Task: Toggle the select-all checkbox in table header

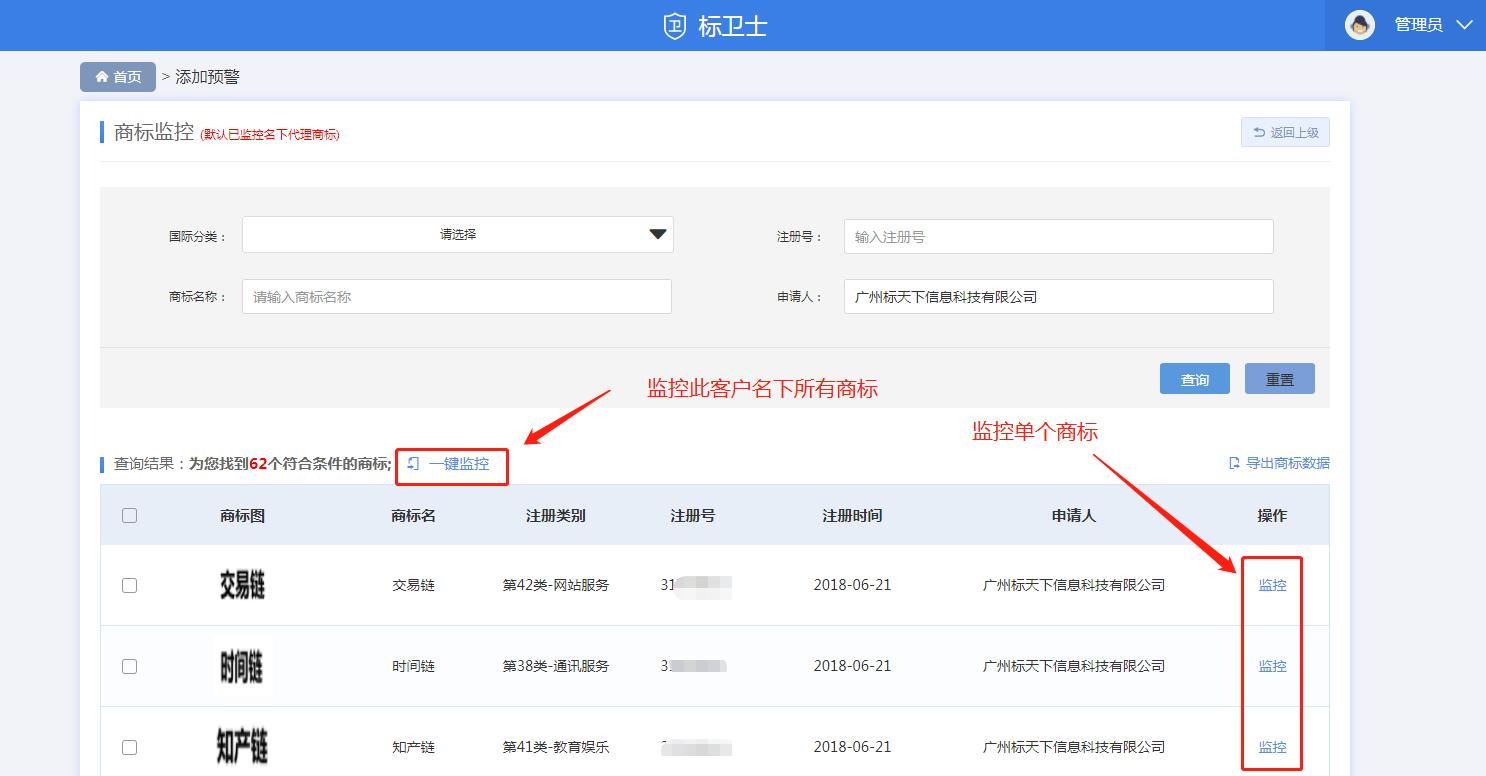Action: (x=129, y=514)
